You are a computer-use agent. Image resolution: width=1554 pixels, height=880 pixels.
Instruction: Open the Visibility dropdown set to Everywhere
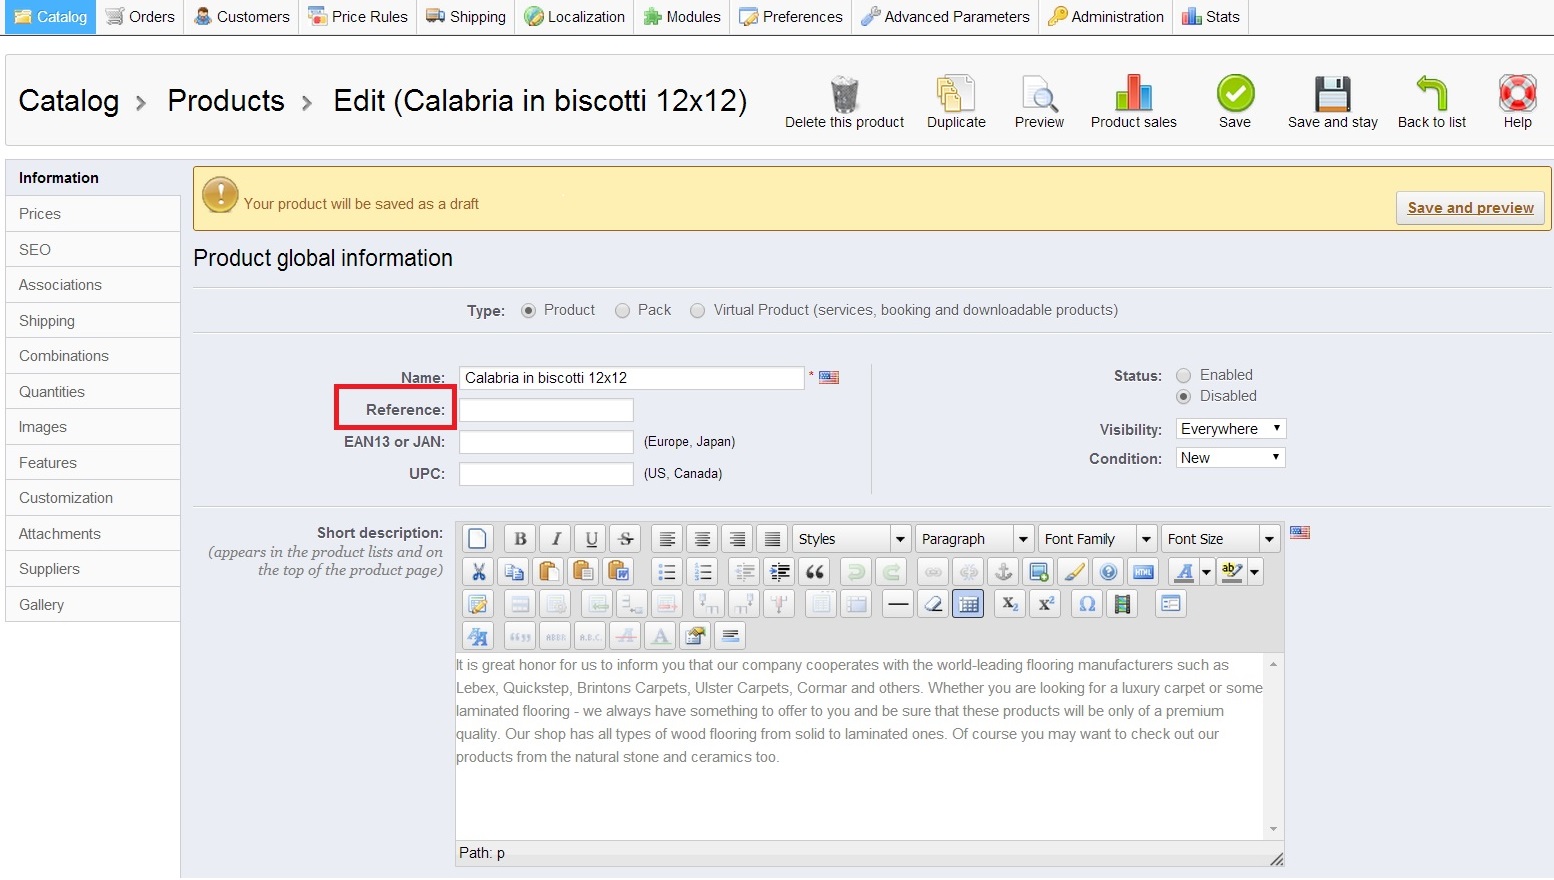tap(1230, 429)
